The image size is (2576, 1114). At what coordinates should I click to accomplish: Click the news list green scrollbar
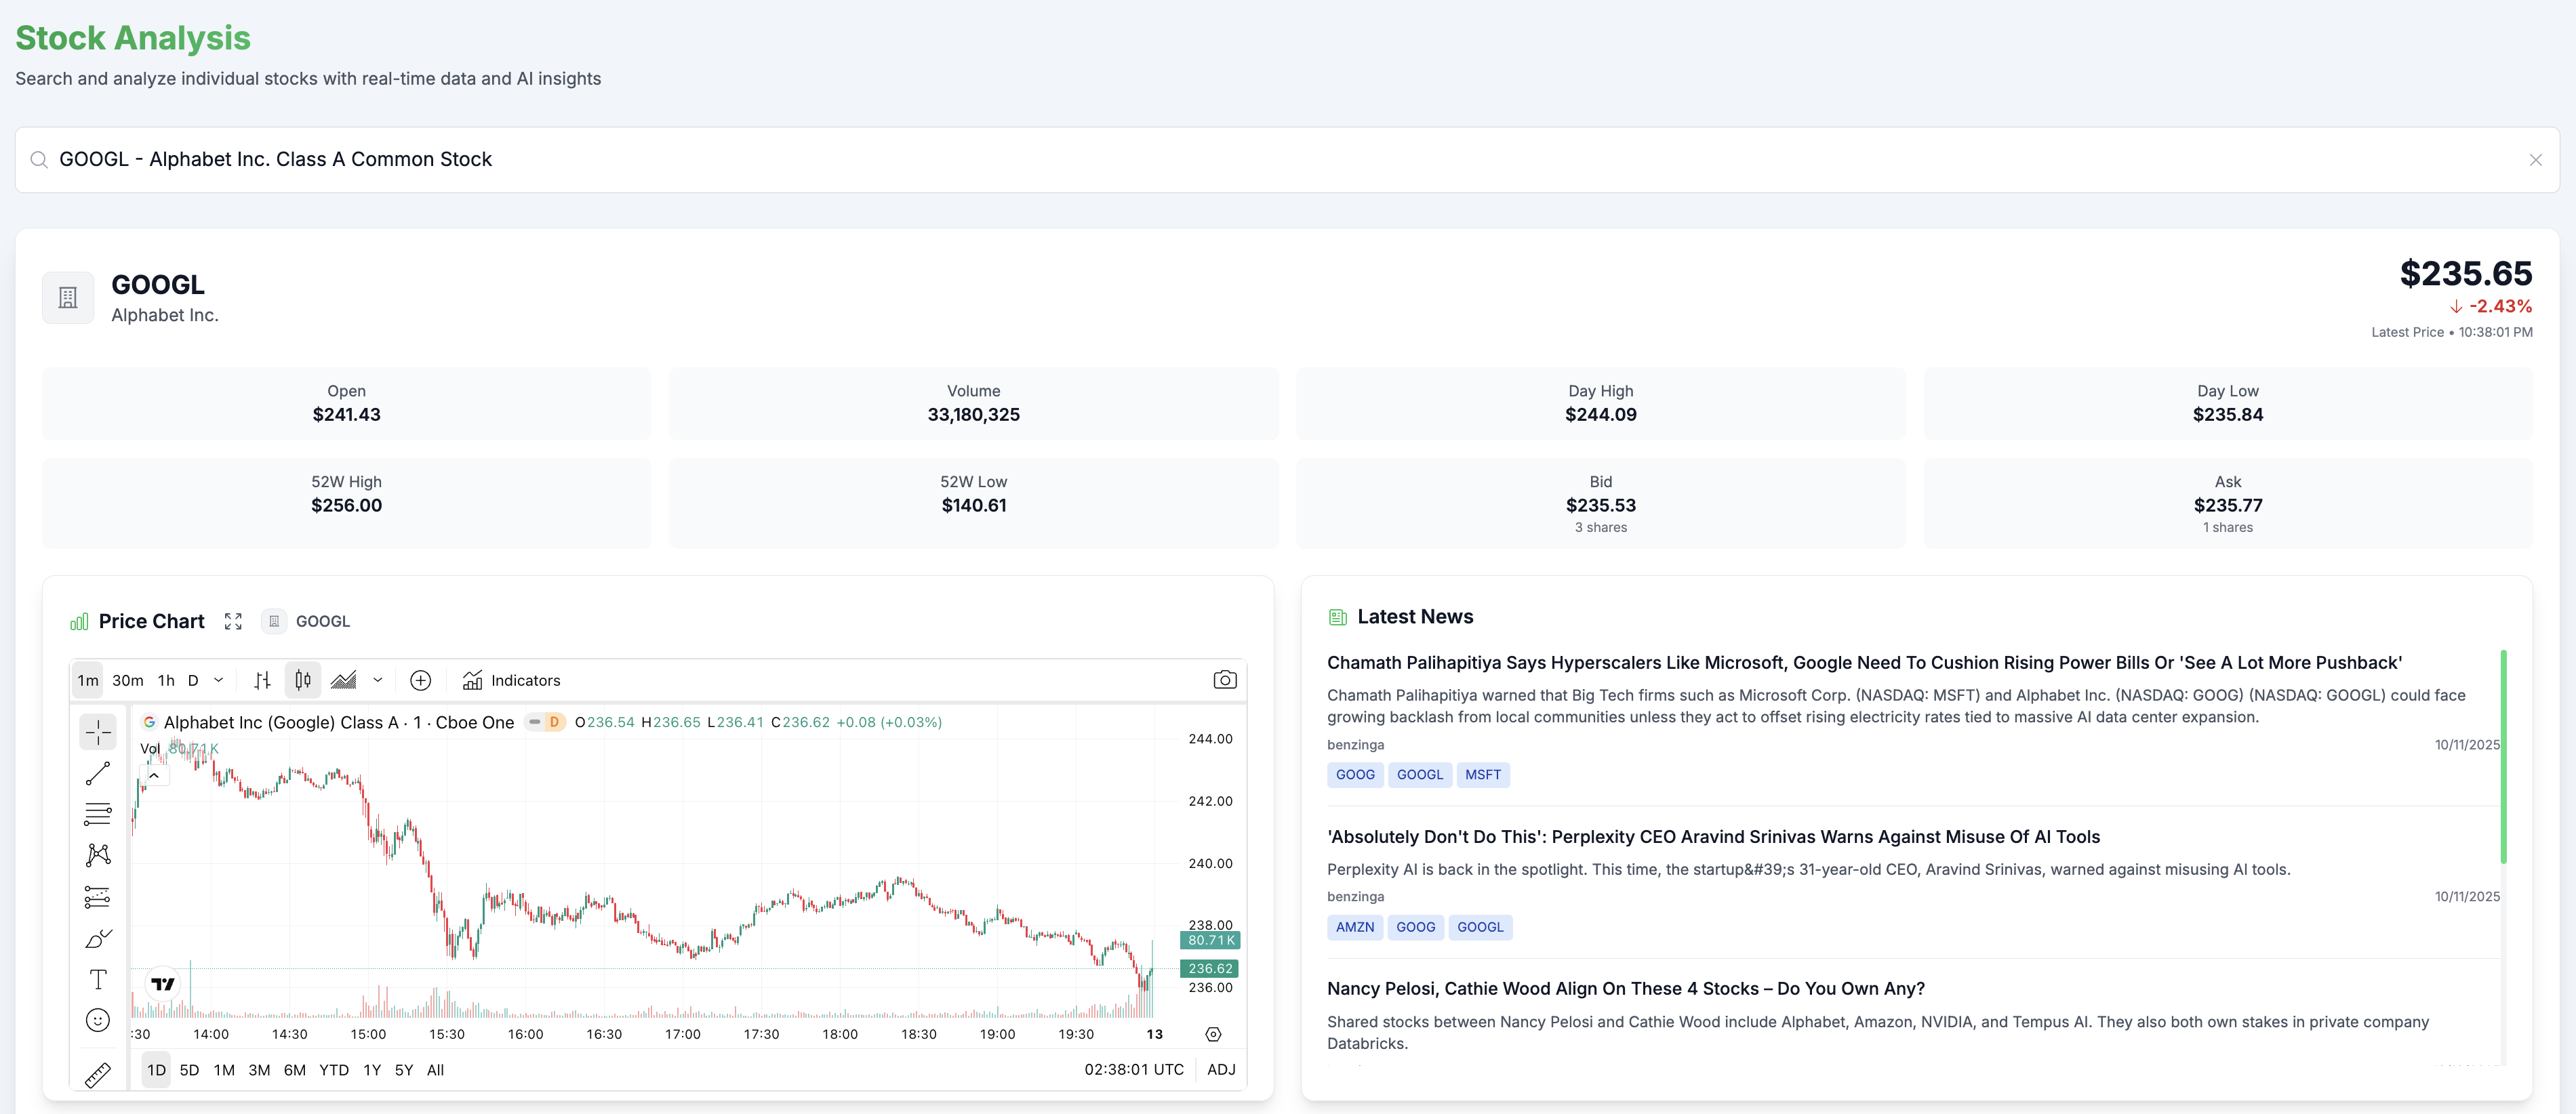point(2503,756)
